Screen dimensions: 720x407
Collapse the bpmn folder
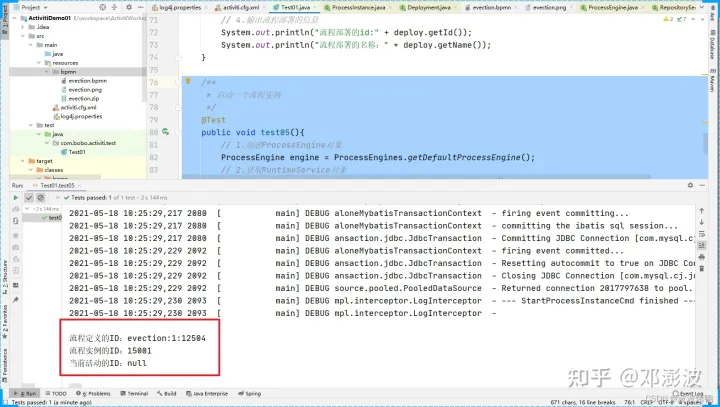(x=47, y=72)
